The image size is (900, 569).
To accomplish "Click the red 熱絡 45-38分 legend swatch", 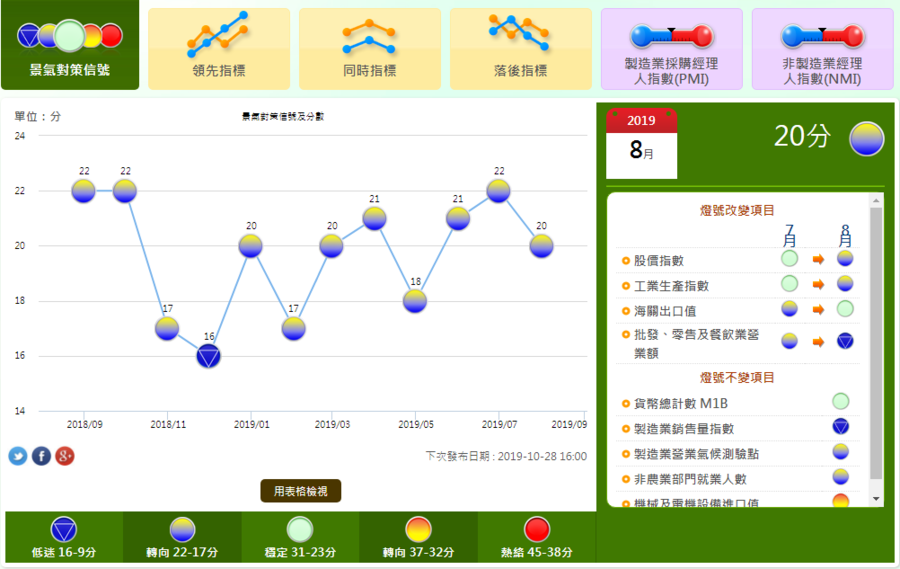I will tap(536, 530).
